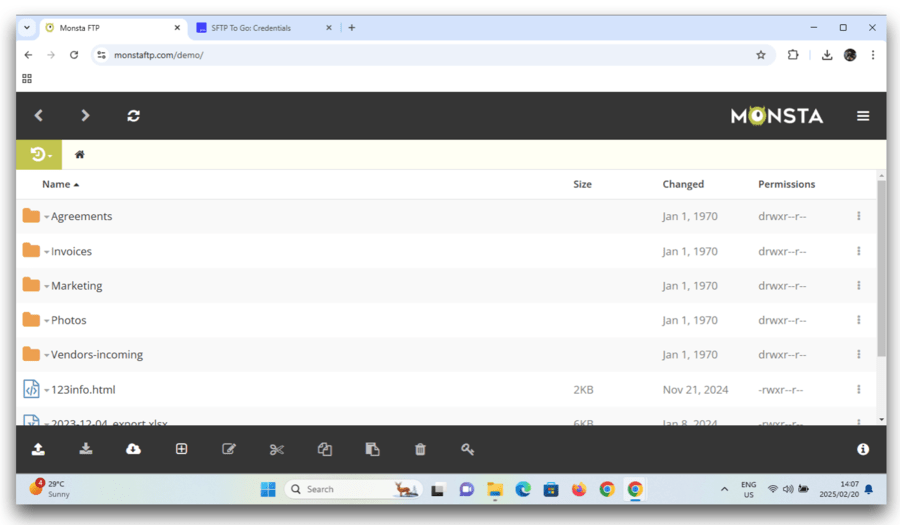Open the Windows Start menu
Viewport: 900px width, 525px height.
coord(268,489)
